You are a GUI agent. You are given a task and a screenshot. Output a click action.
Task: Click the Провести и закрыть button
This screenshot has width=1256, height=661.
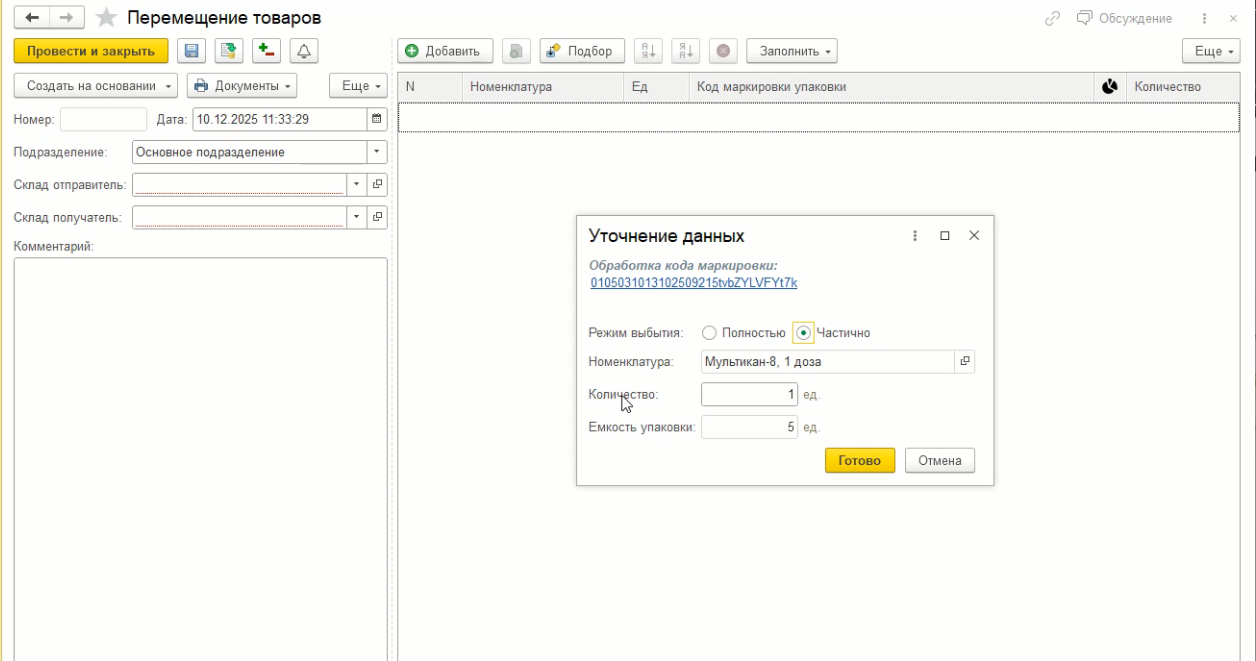(91, 51)
